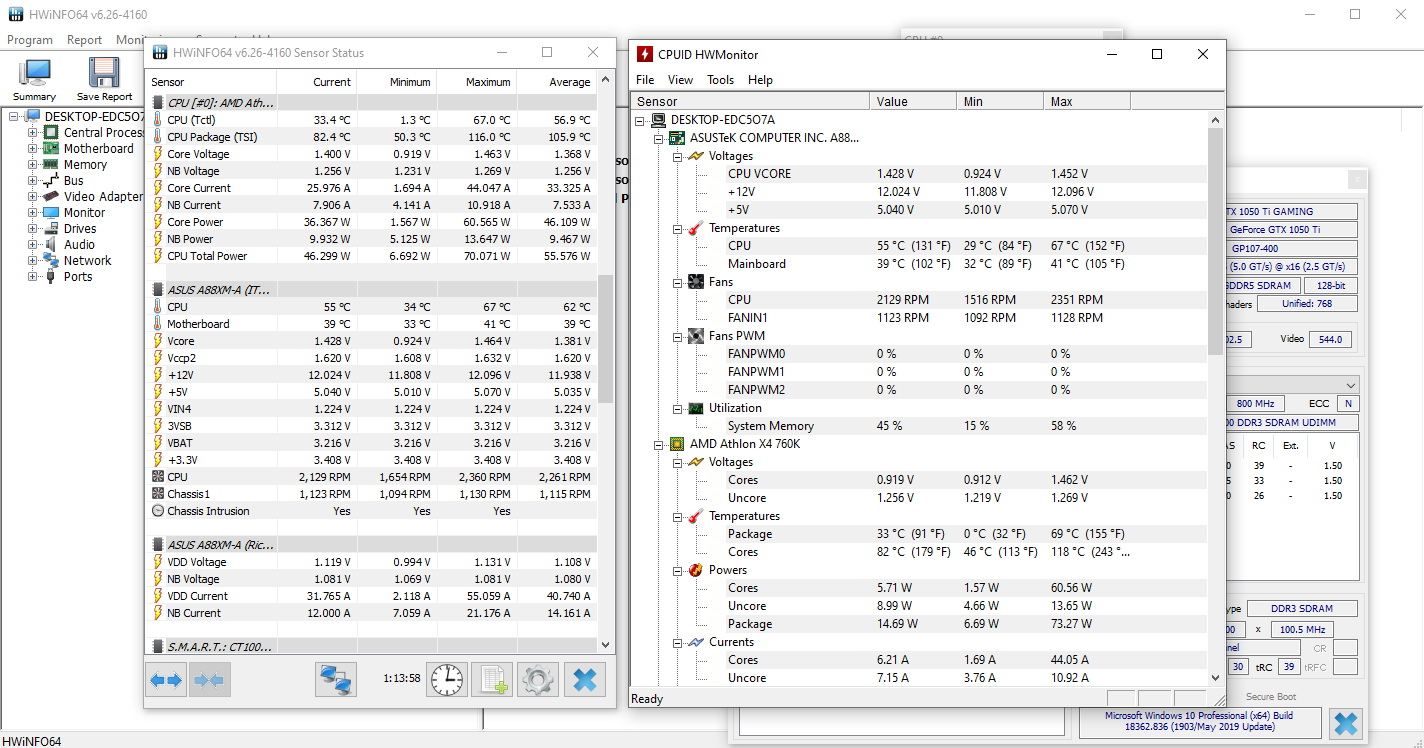Click Save Report toolbar icon
This screenshot has width=1424, height=748.
104,80
